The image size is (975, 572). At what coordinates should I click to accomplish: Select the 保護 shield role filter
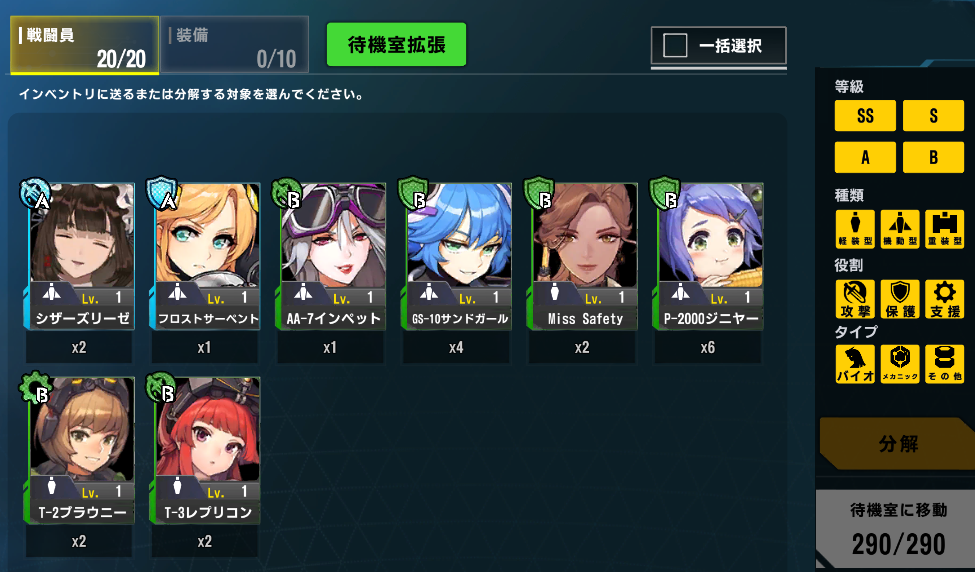pyautogui.click(x=900, y=298)
